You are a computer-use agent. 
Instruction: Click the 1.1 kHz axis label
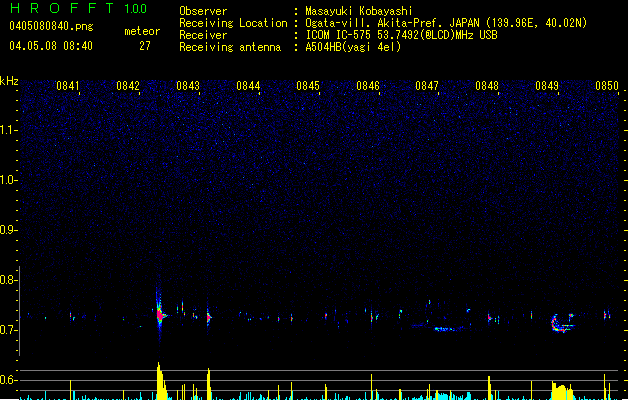[x=8, y=130]
